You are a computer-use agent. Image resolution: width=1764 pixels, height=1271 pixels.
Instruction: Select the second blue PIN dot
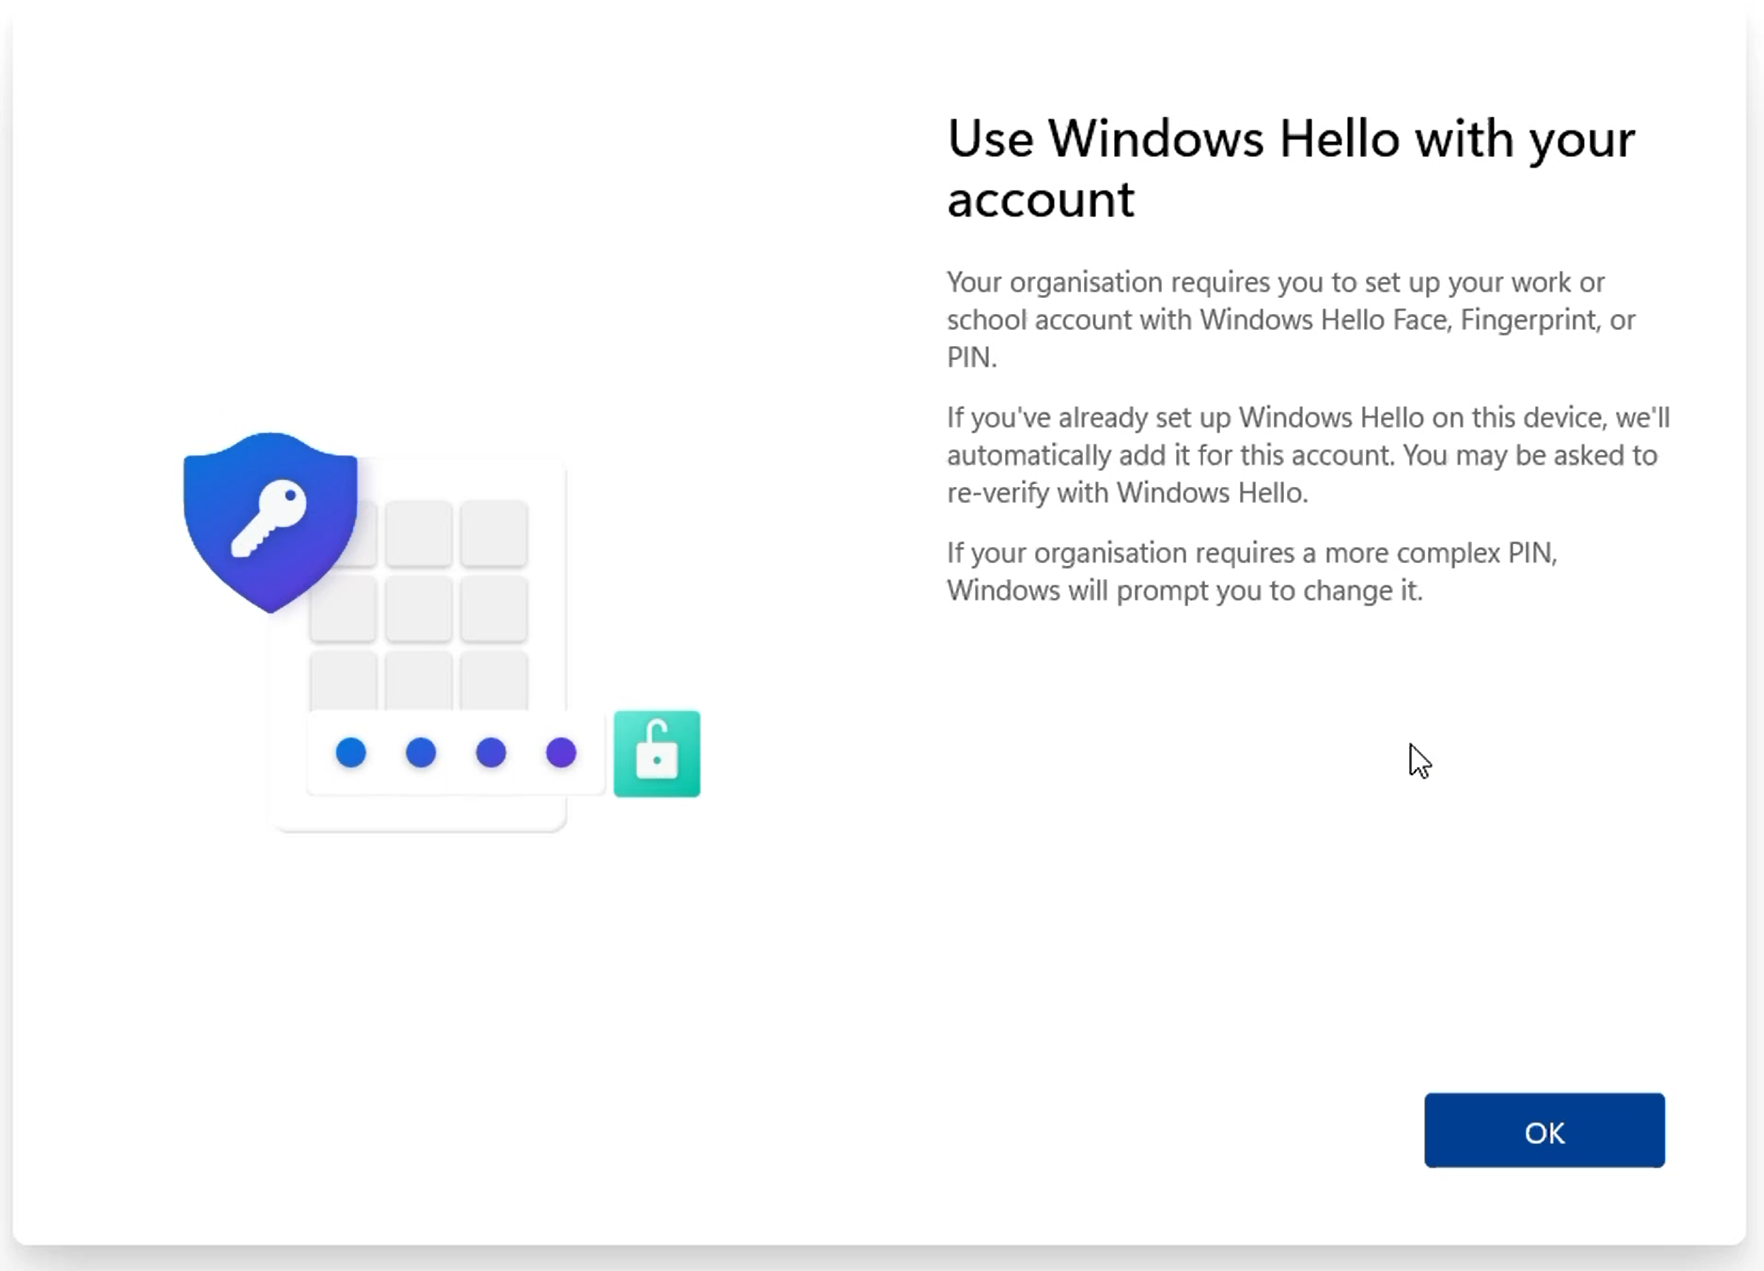coord(419,753)
